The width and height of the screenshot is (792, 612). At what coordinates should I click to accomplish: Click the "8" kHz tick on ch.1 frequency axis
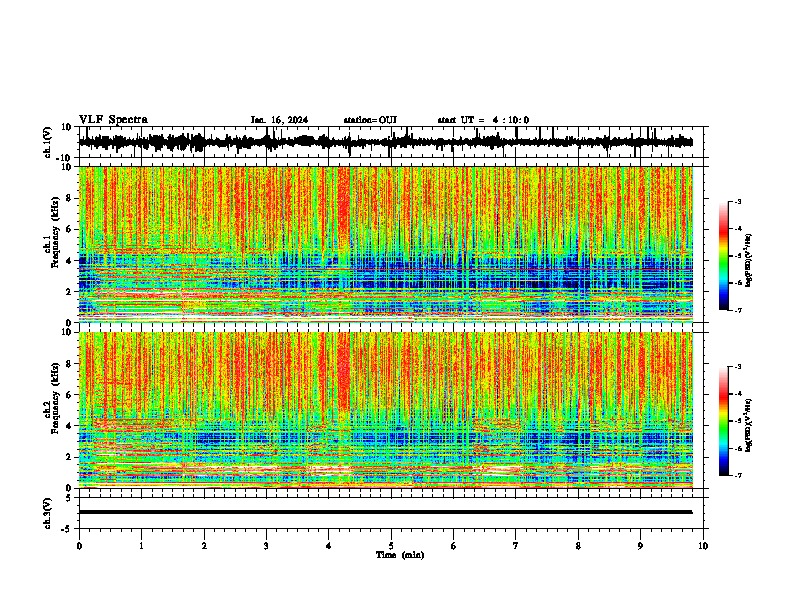pyautogui.click(x=70, y=198)
